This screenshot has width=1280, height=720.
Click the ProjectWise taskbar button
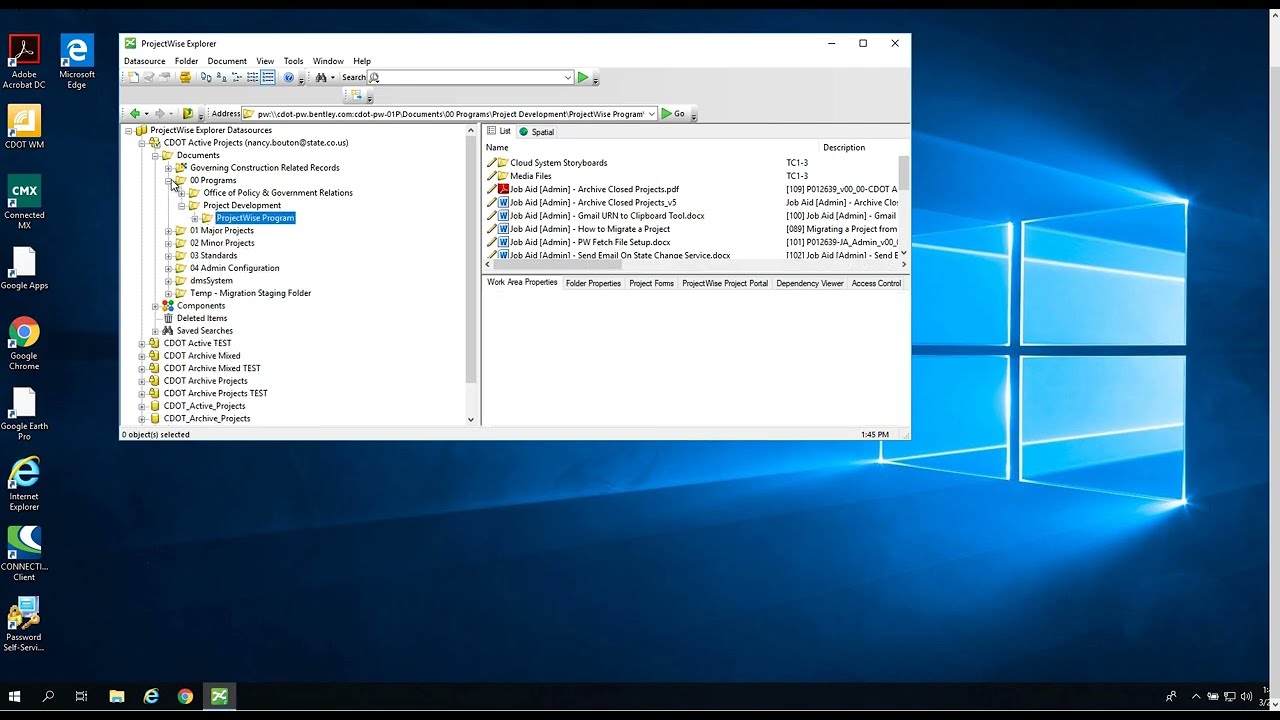pyautogui.click(x=219, y=696)
